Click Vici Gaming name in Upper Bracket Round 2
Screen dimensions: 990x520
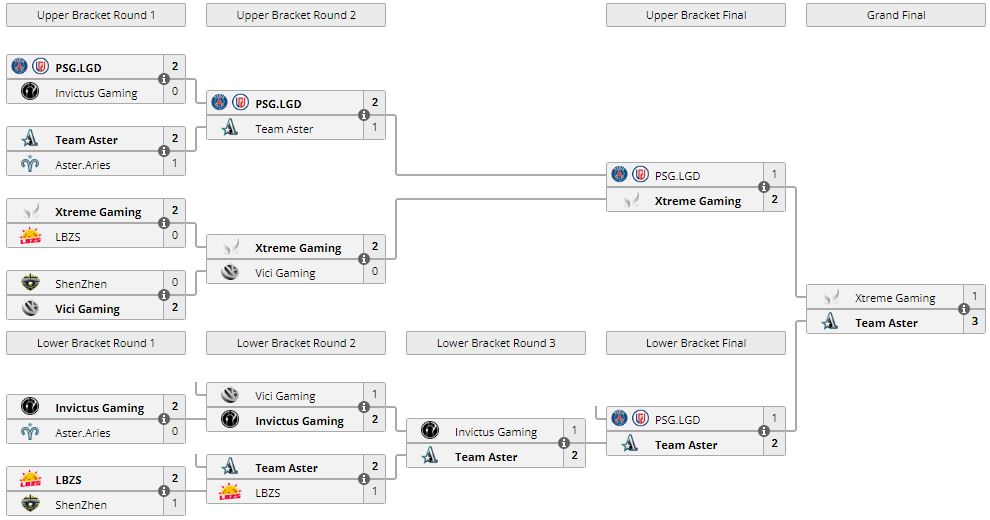point(285,273)
